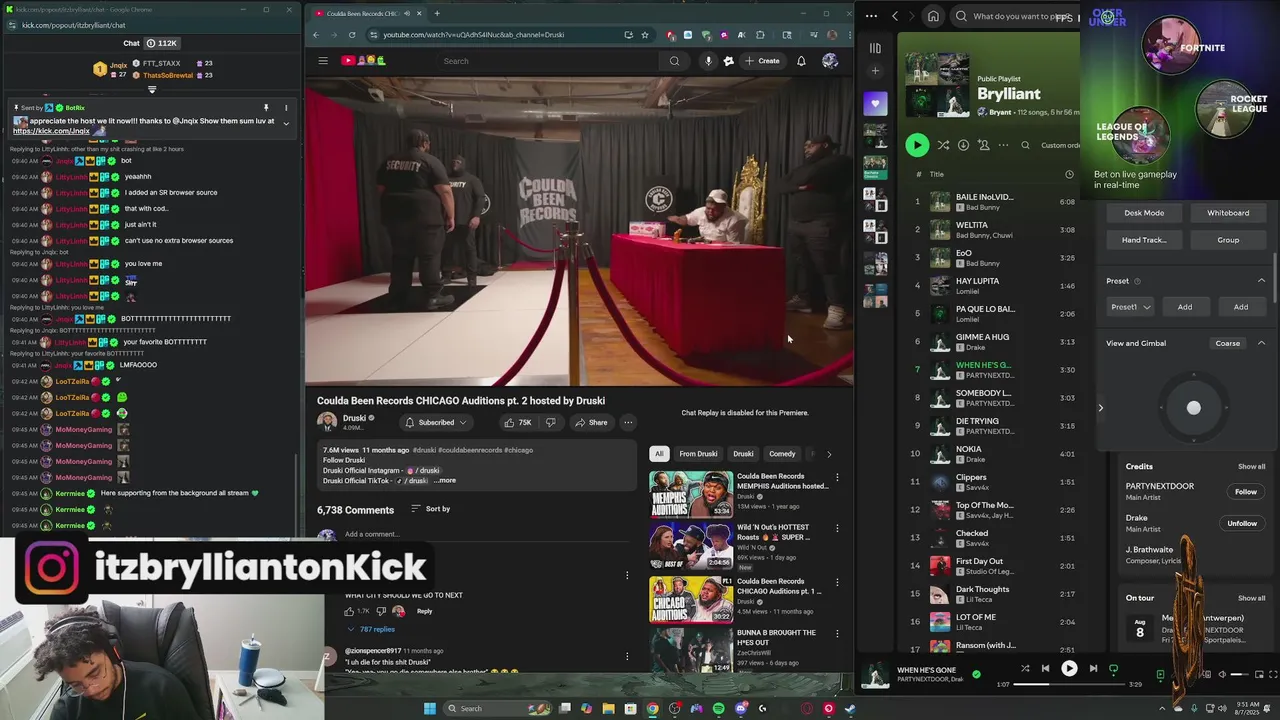This screenshot has width=1280, height=720.
Task: Skip to next track in Spotify
Action: (x=1093, y=668)
